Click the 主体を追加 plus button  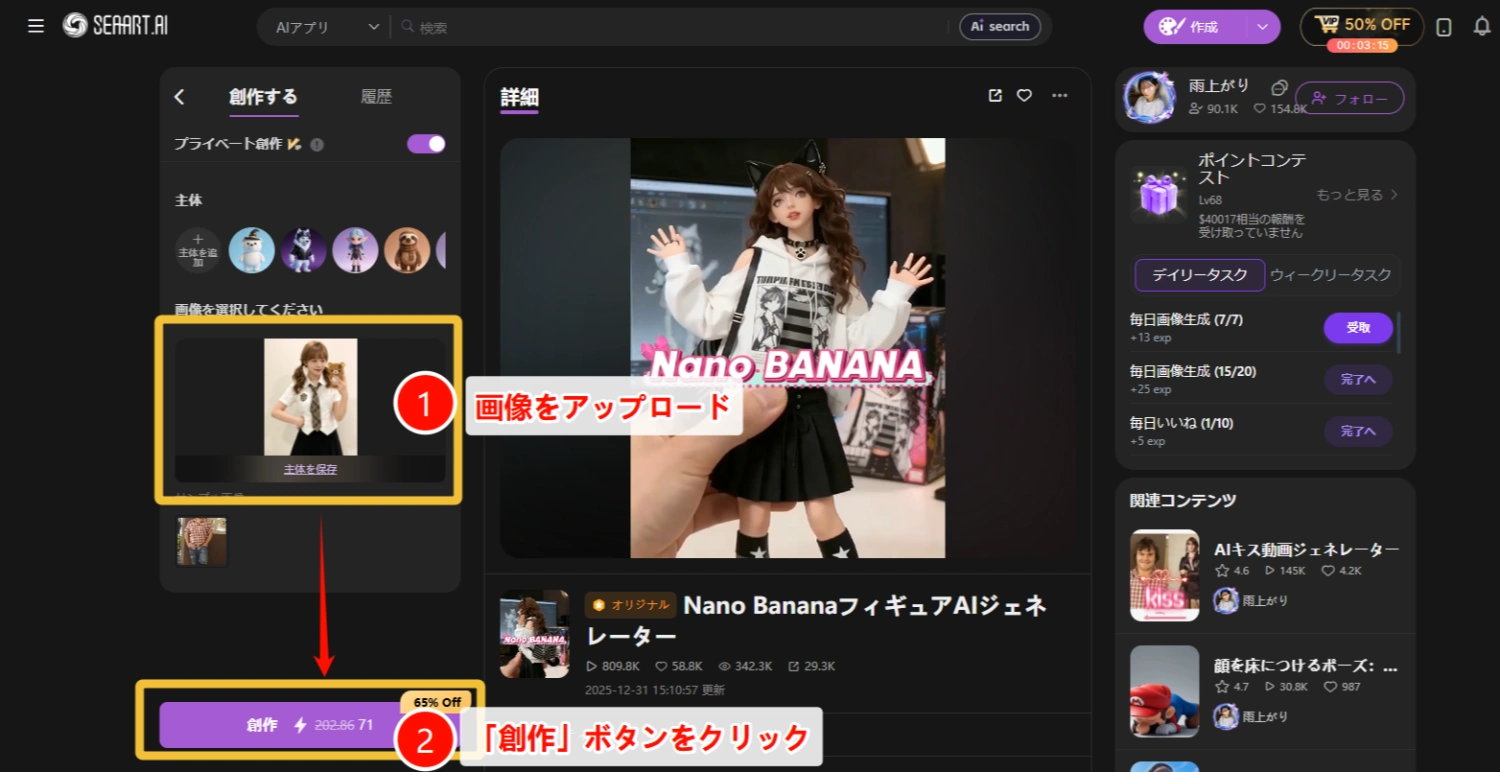[198, 250]
